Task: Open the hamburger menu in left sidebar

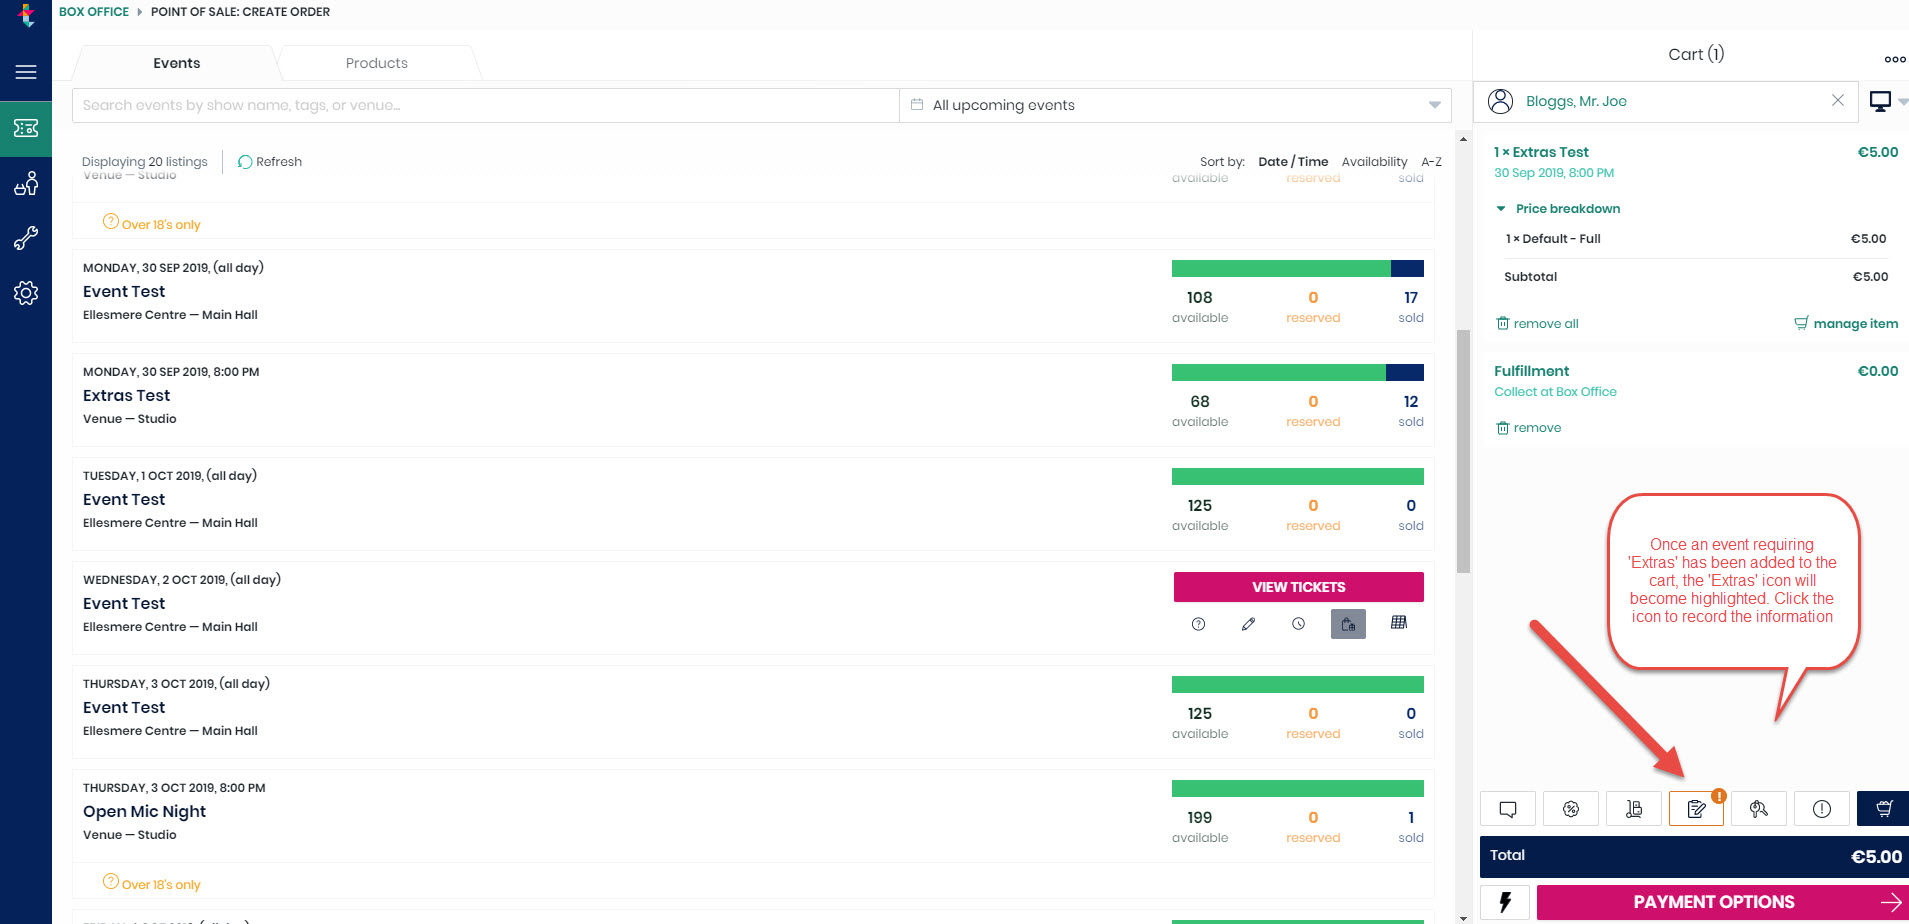Action: click(x=26, y=72)
